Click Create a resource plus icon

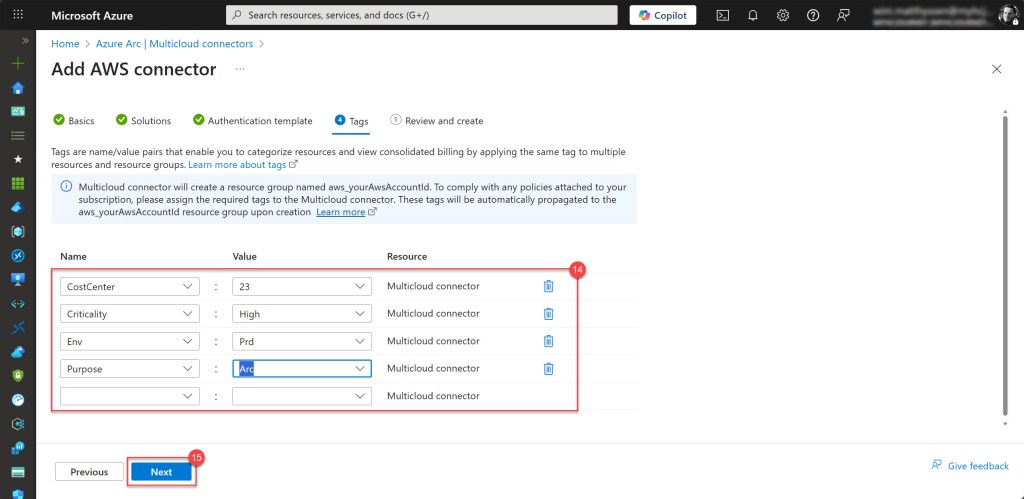[x=17, y=63]
